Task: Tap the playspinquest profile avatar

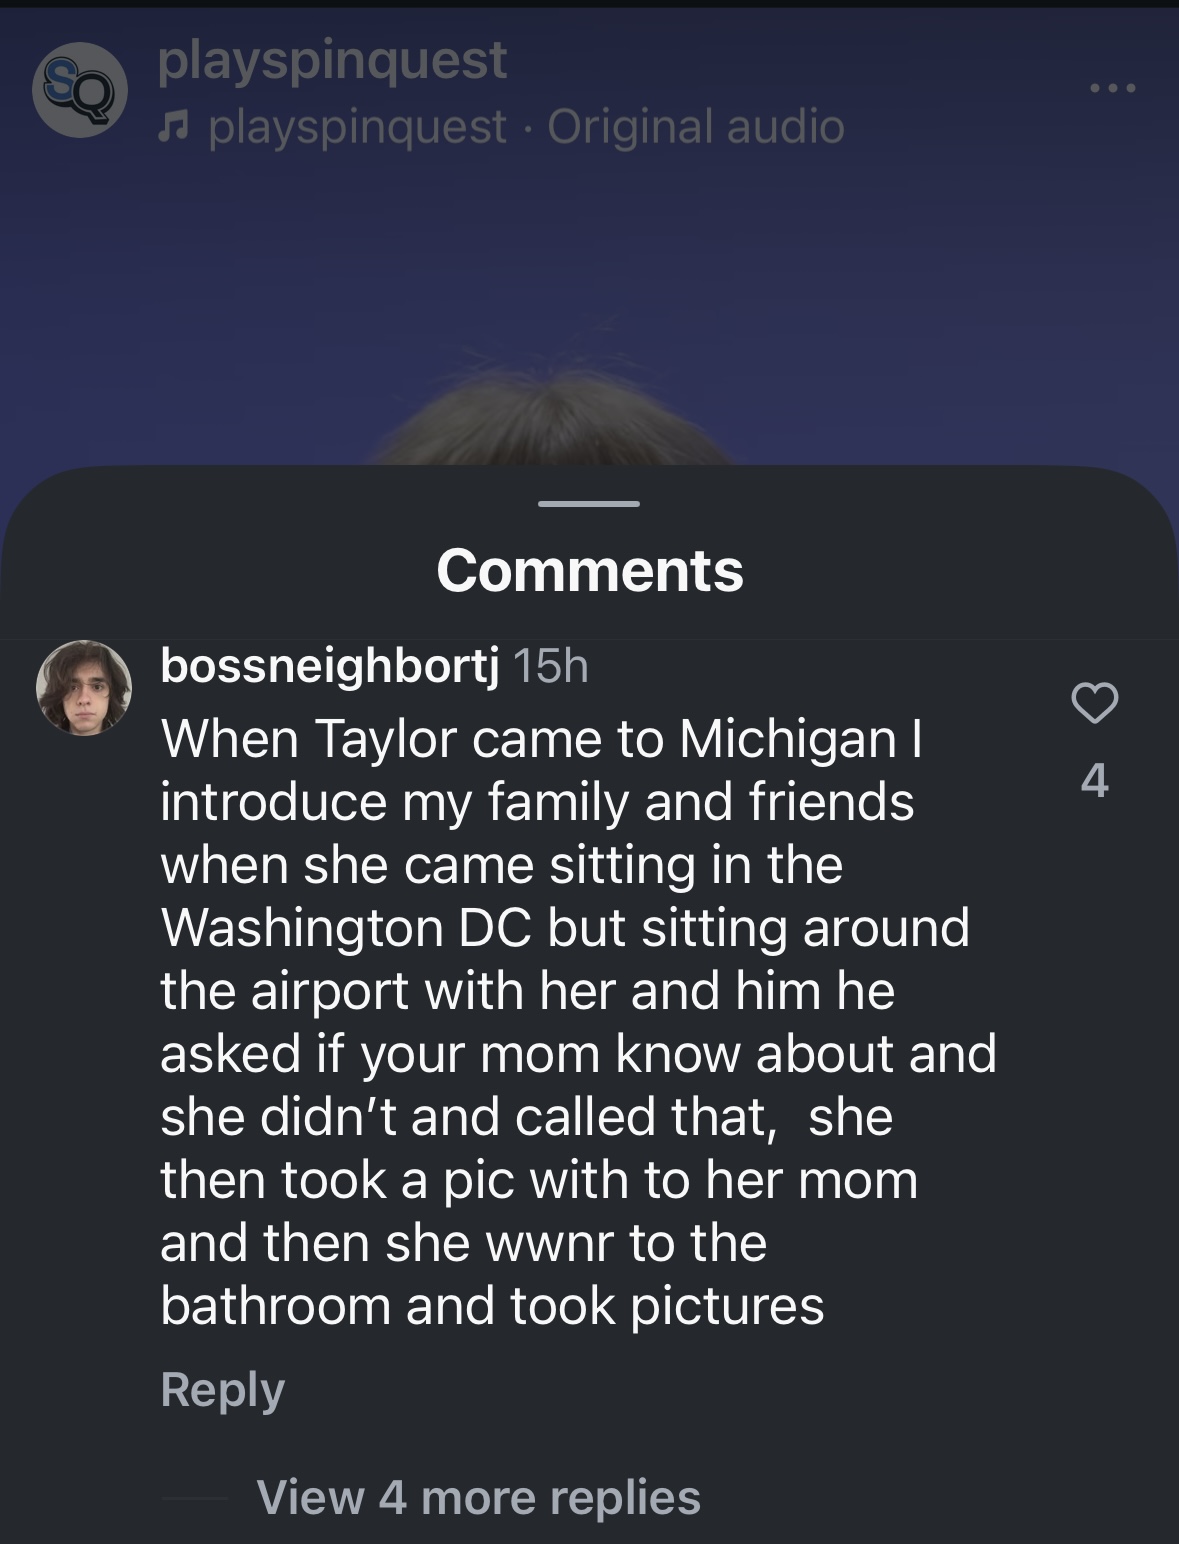Action: pos(81,92)
